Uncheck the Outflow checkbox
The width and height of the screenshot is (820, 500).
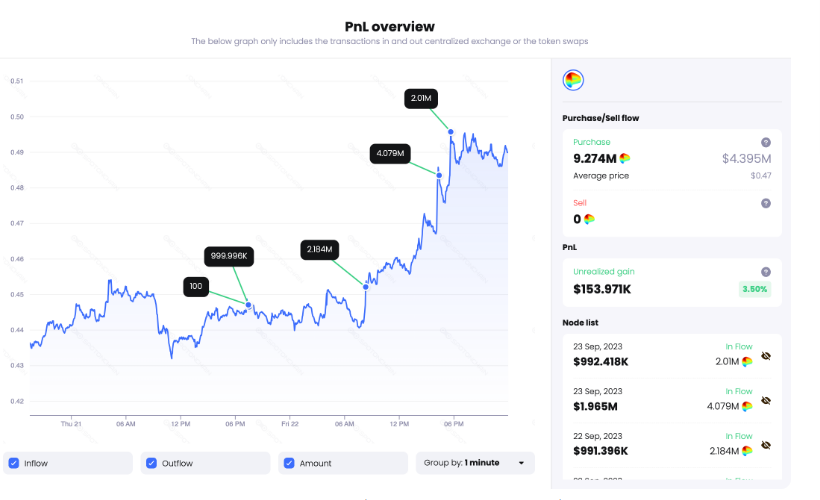152,463
